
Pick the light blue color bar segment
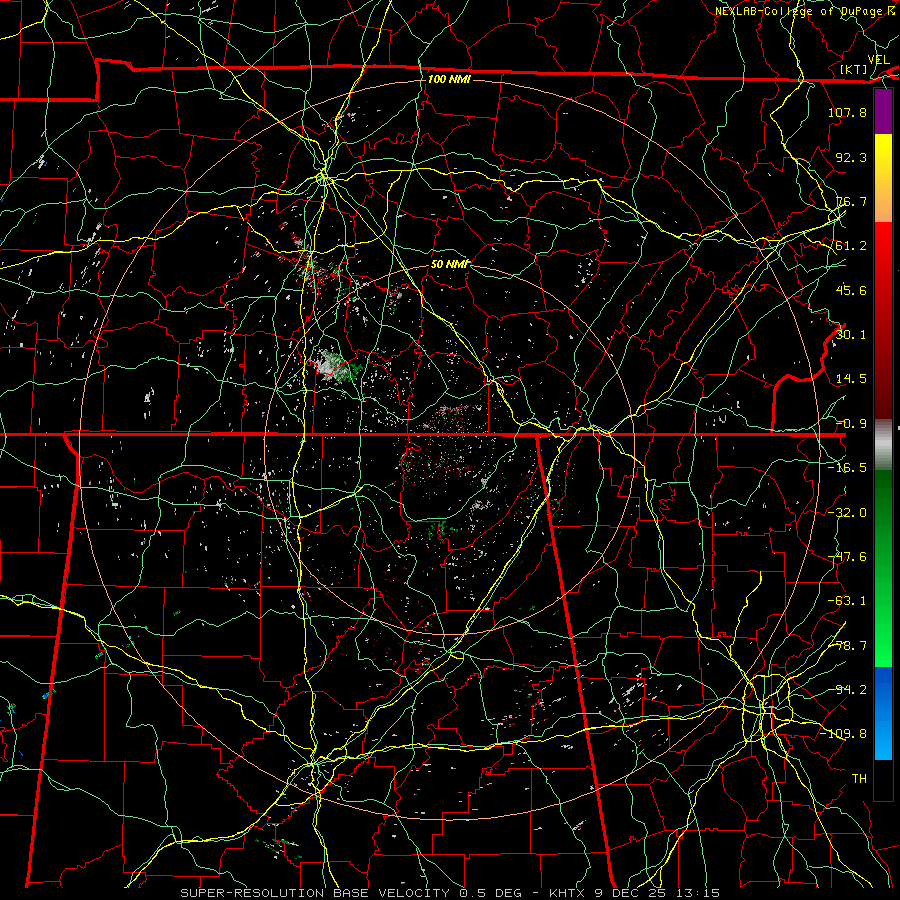(883, 740)
